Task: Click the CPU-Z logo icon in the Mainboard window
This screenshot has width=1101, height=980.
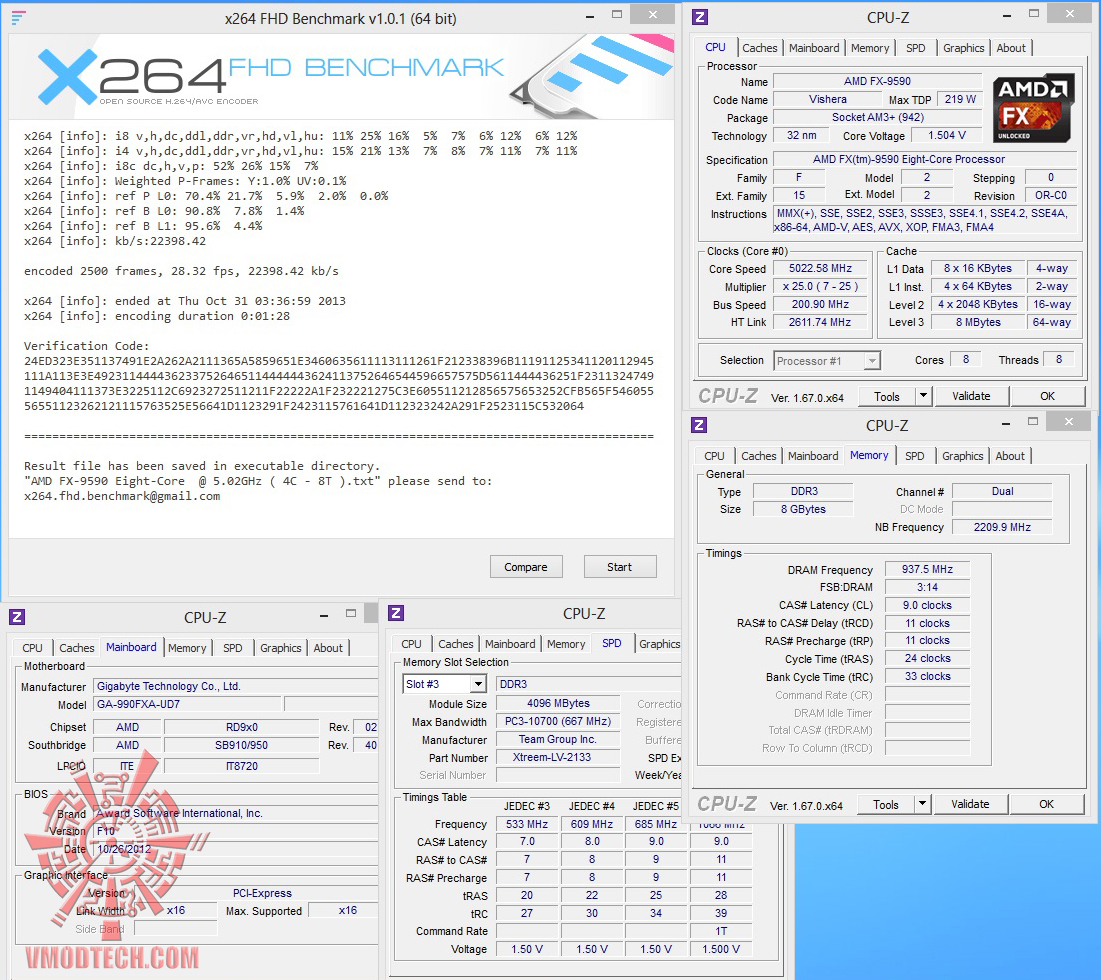Action: click(18, 617)
